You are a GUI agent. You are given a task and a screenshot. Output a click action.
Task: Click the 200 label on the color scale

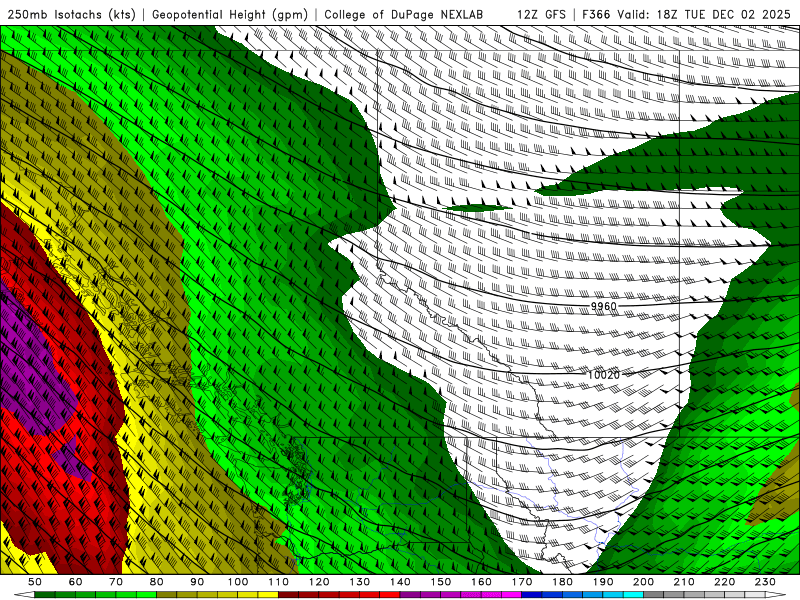point(643,582)
